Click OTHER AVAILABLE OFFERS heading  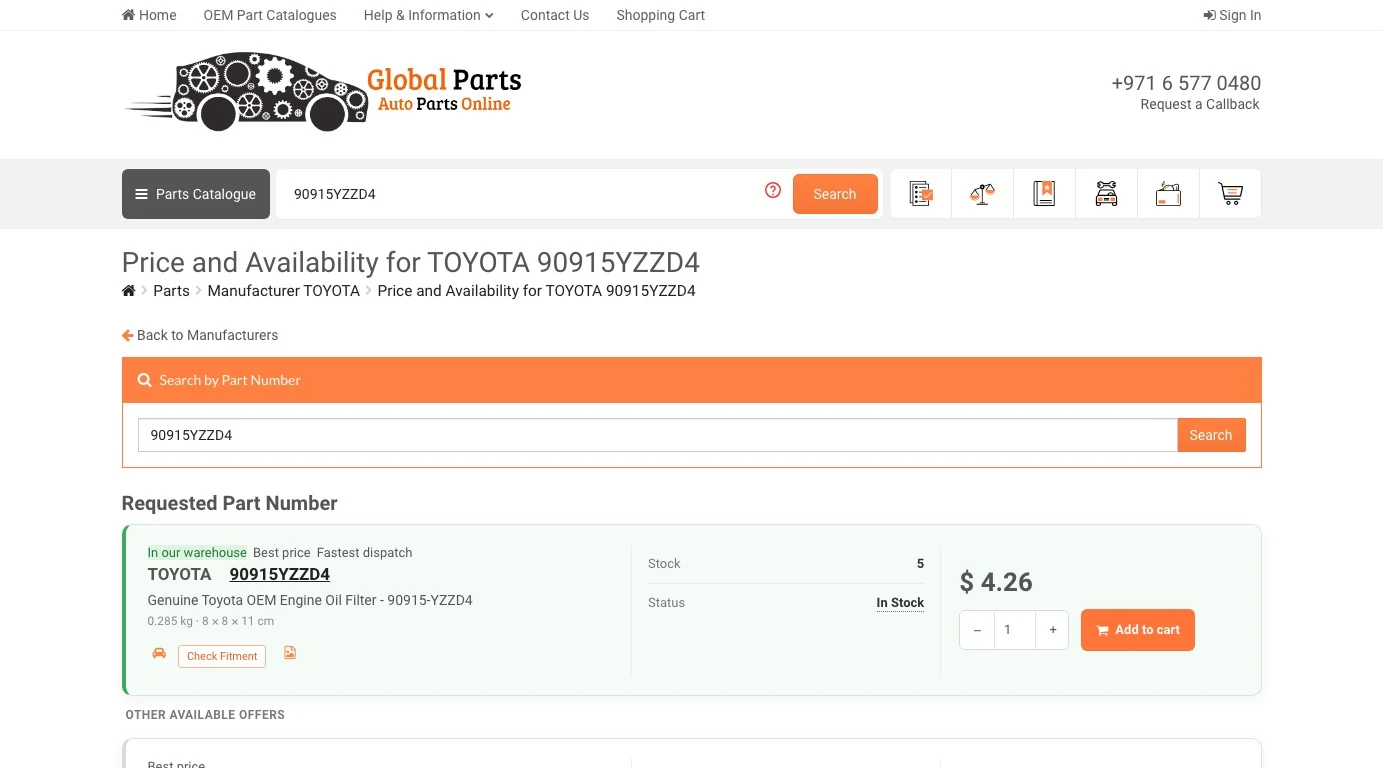pyautogui.click(x=205, y=715)
